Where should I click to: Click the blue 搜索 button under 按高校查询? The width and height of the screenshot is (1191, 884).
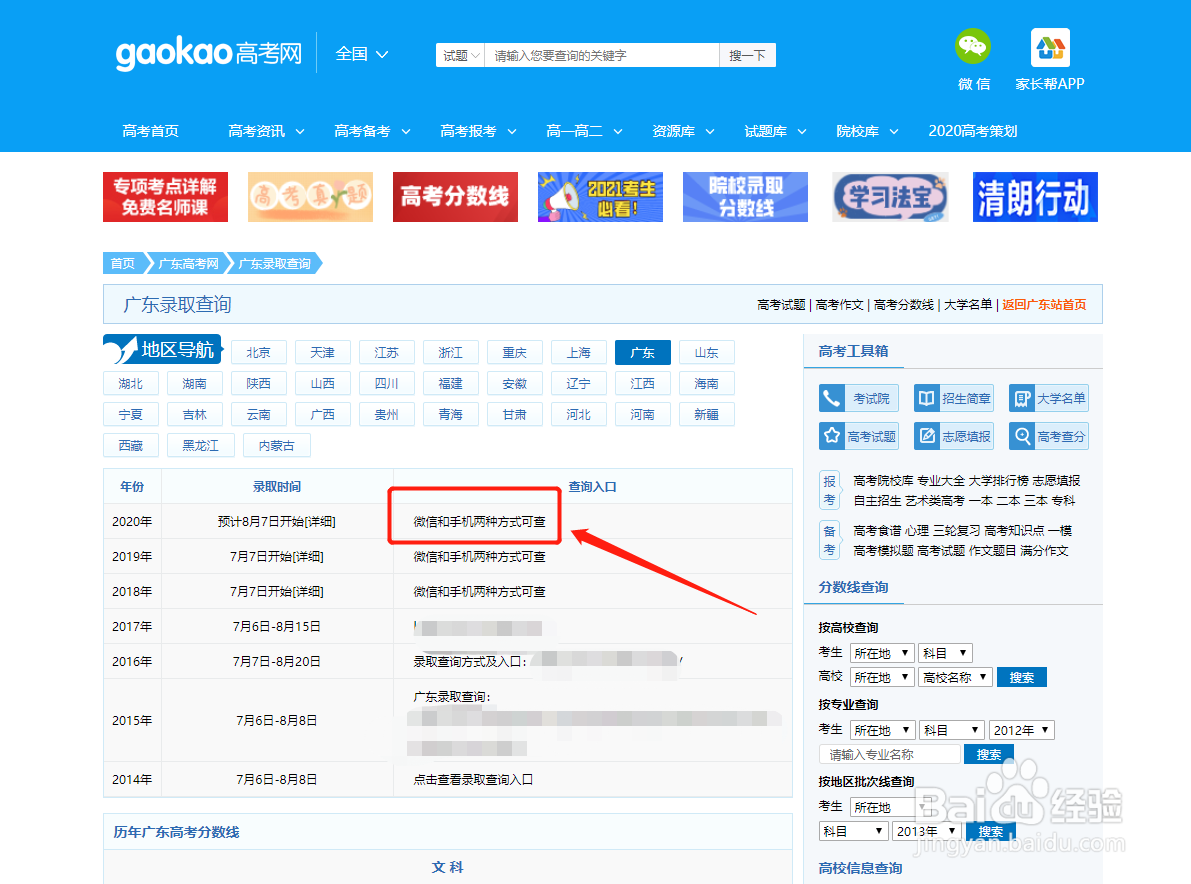(x=1021, y=676)
